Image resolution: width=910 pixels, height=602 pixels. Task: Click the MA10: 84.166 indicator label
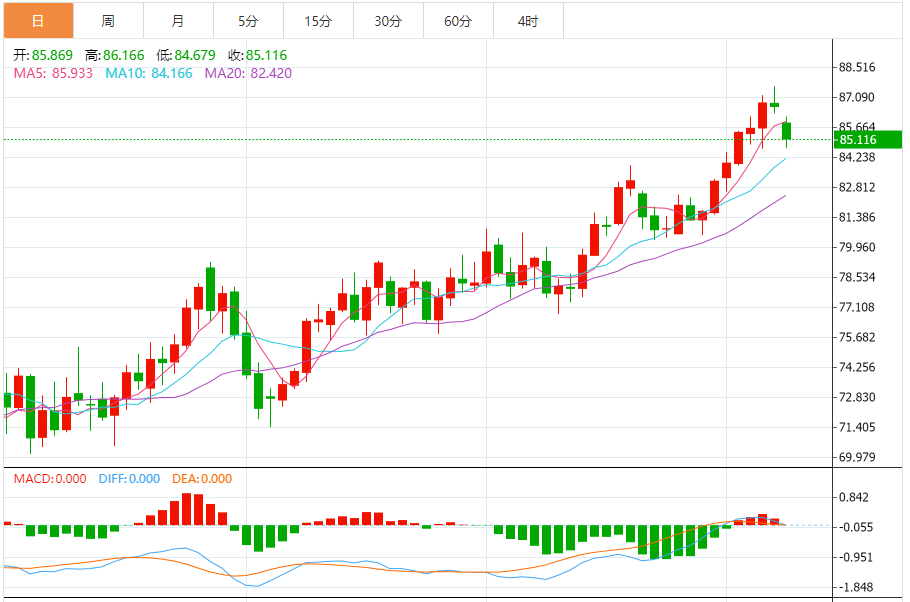pos(149,73)
